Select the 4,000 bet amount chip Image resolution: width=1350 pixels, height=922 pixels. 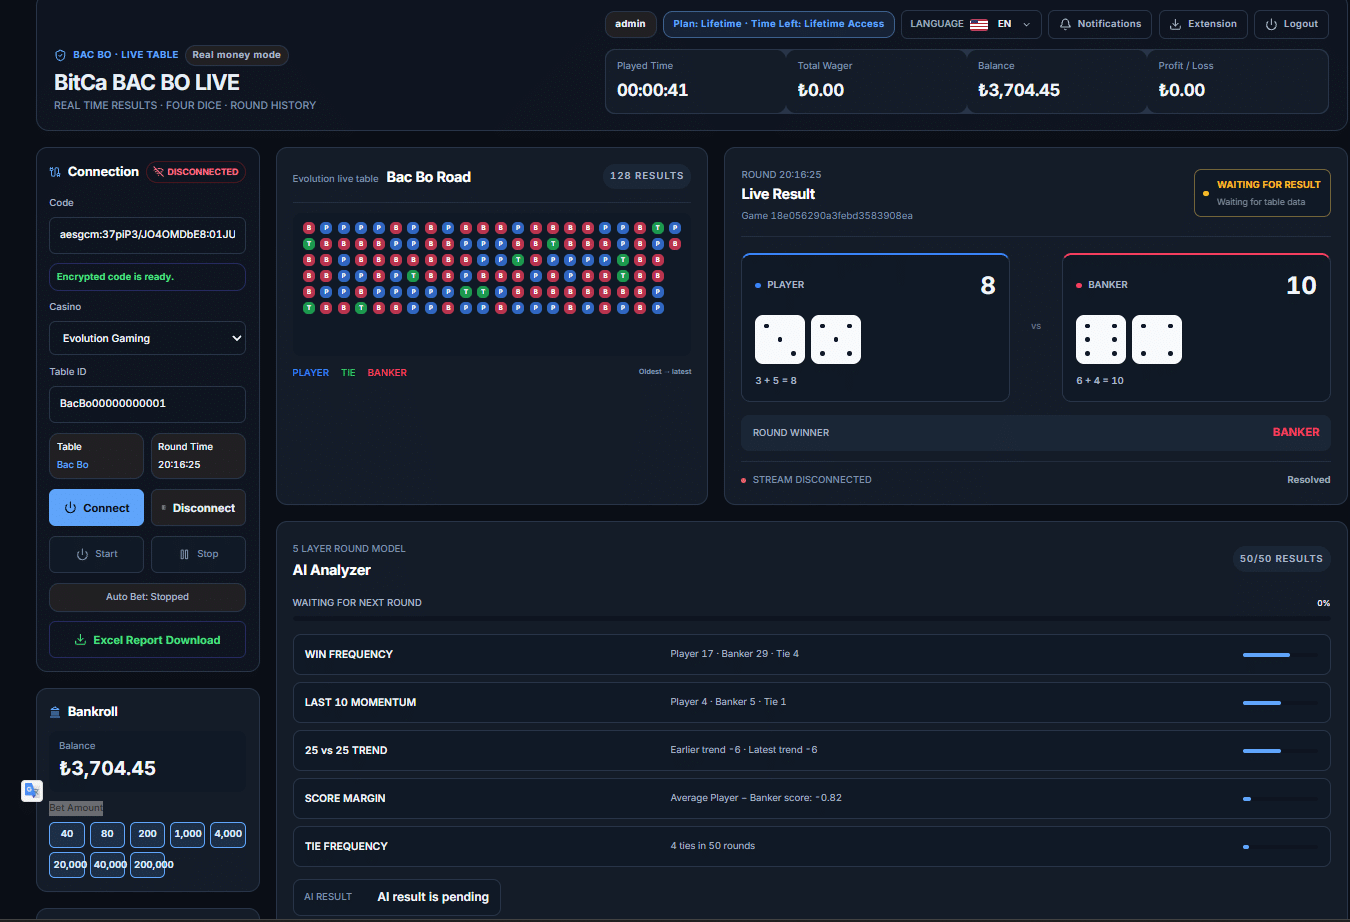coord(228,834)
